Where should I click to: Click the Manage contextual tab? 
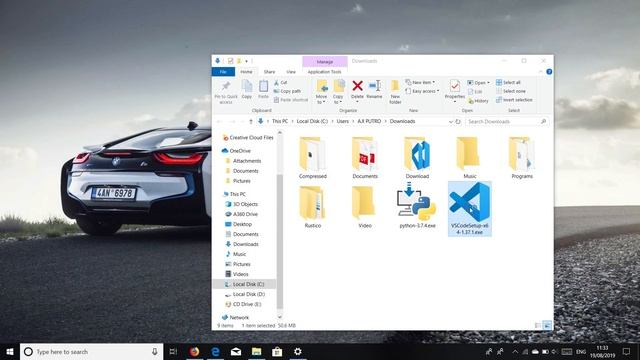(x=325, y=62)
